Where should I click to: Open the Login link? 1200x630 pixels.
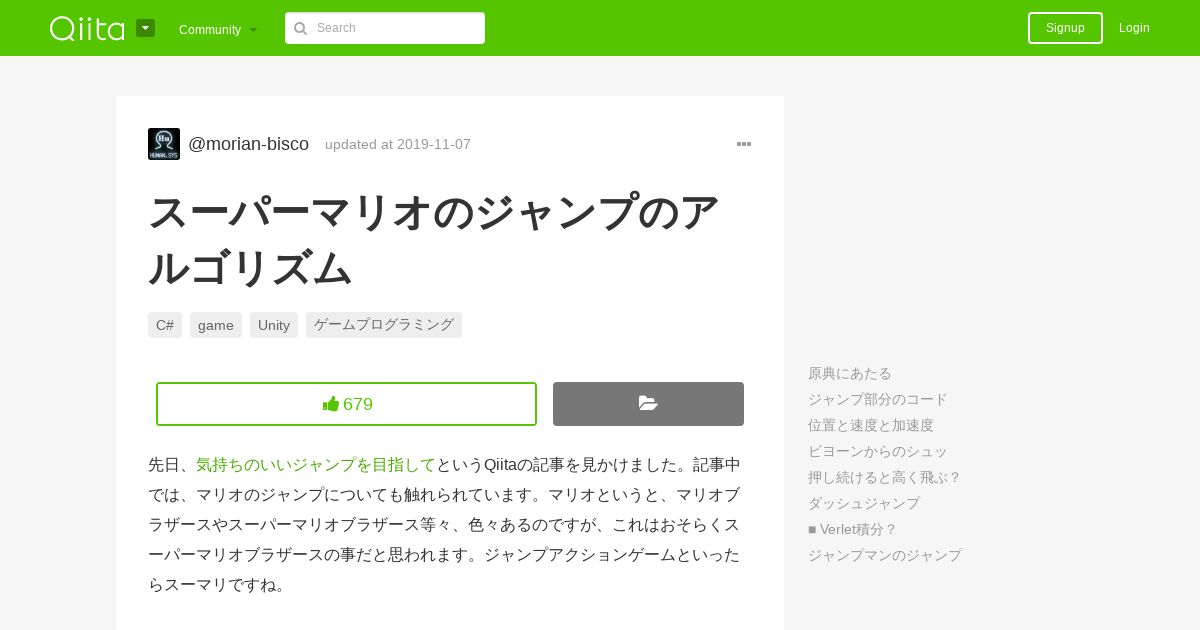point(1134,28)
